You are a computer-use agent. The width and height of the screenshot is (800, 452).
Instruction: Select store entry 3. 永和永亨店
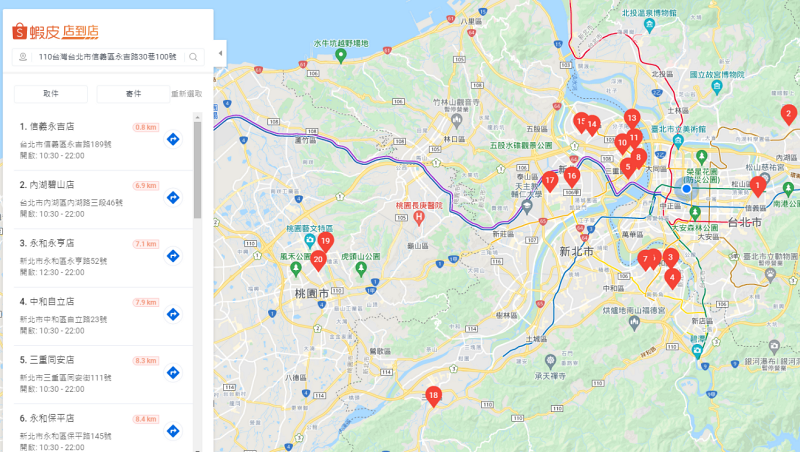tap(104, 258)
